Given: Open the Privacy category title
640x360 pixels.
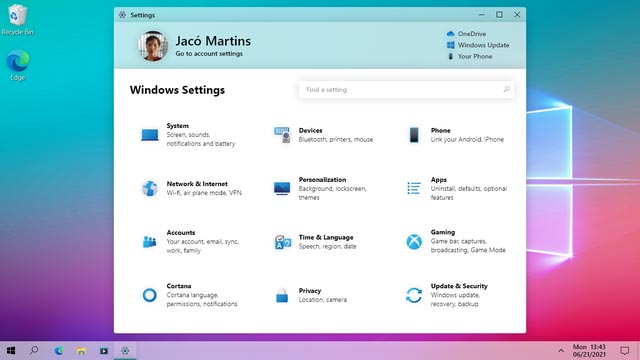Looking at the screenshot, I should click(310, 291).
